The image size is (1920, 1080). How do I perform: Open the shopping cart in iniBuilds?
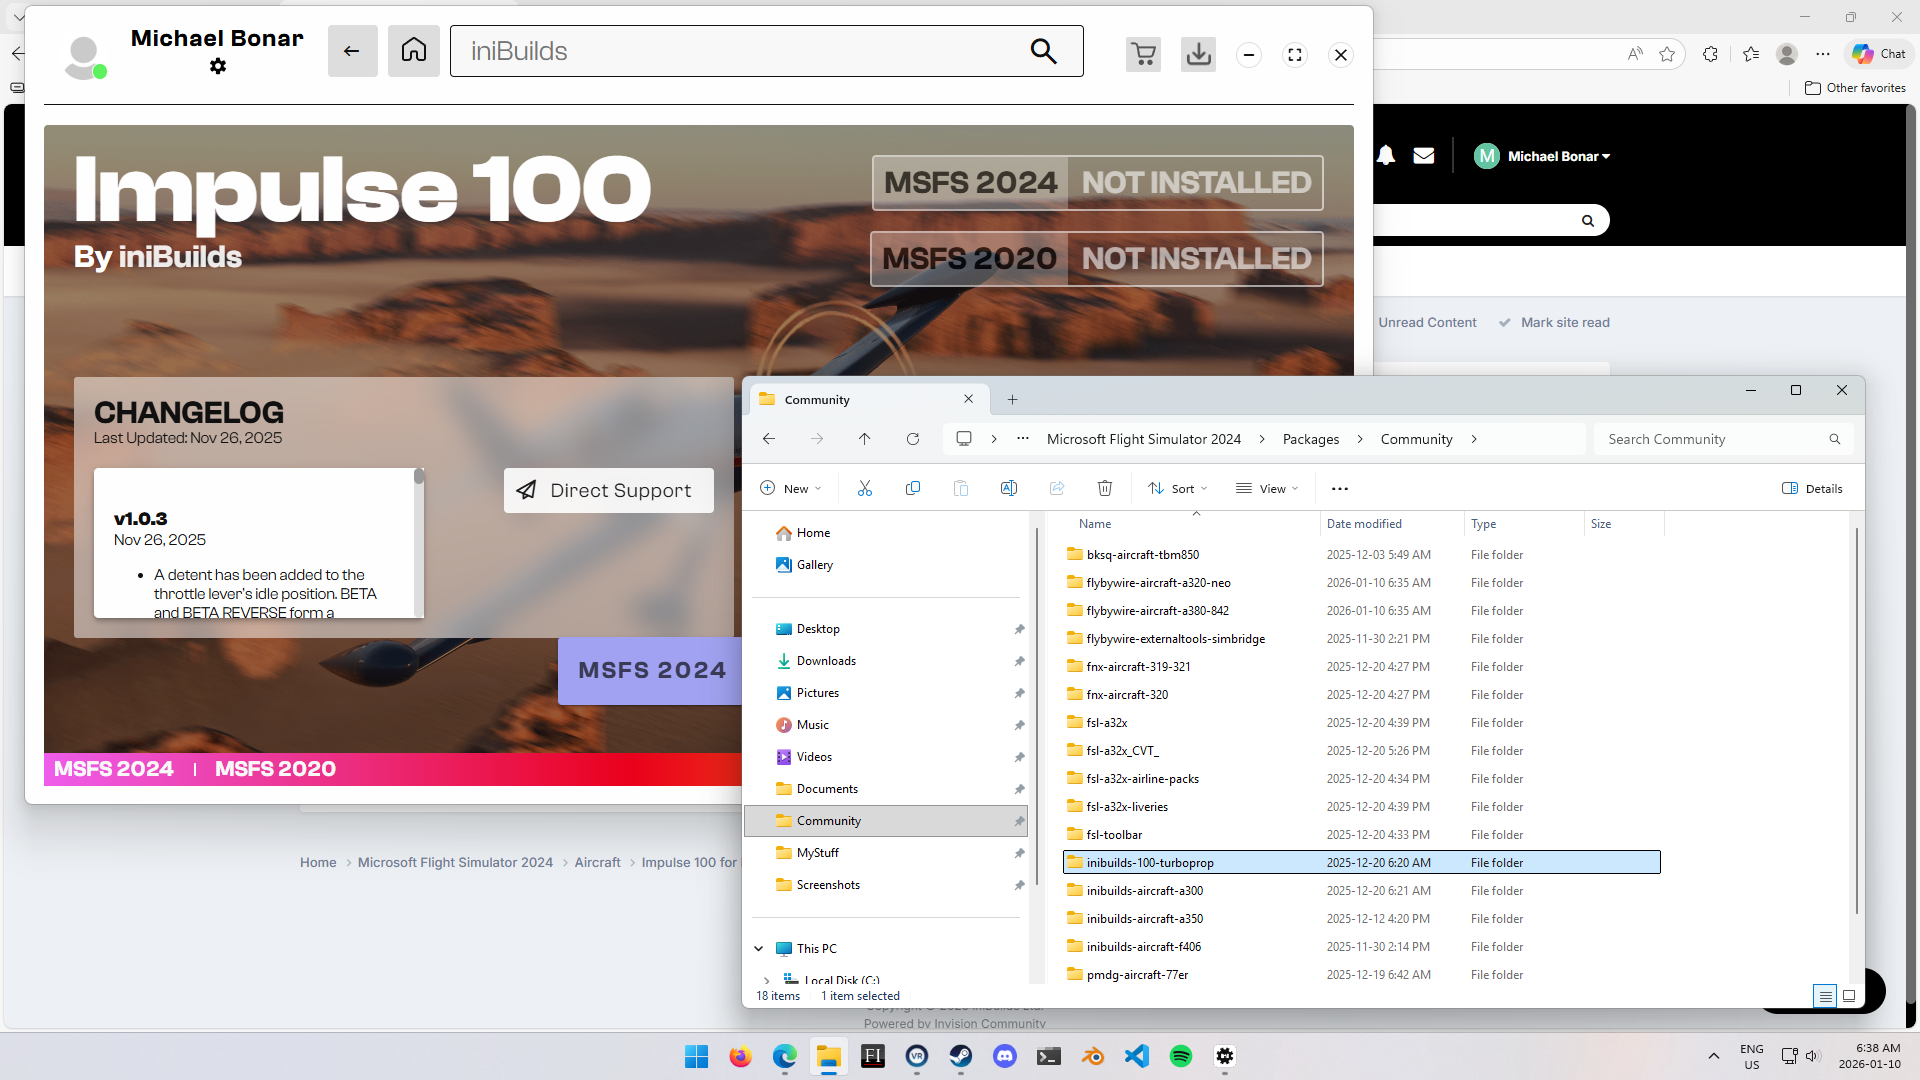(1143, 54)
